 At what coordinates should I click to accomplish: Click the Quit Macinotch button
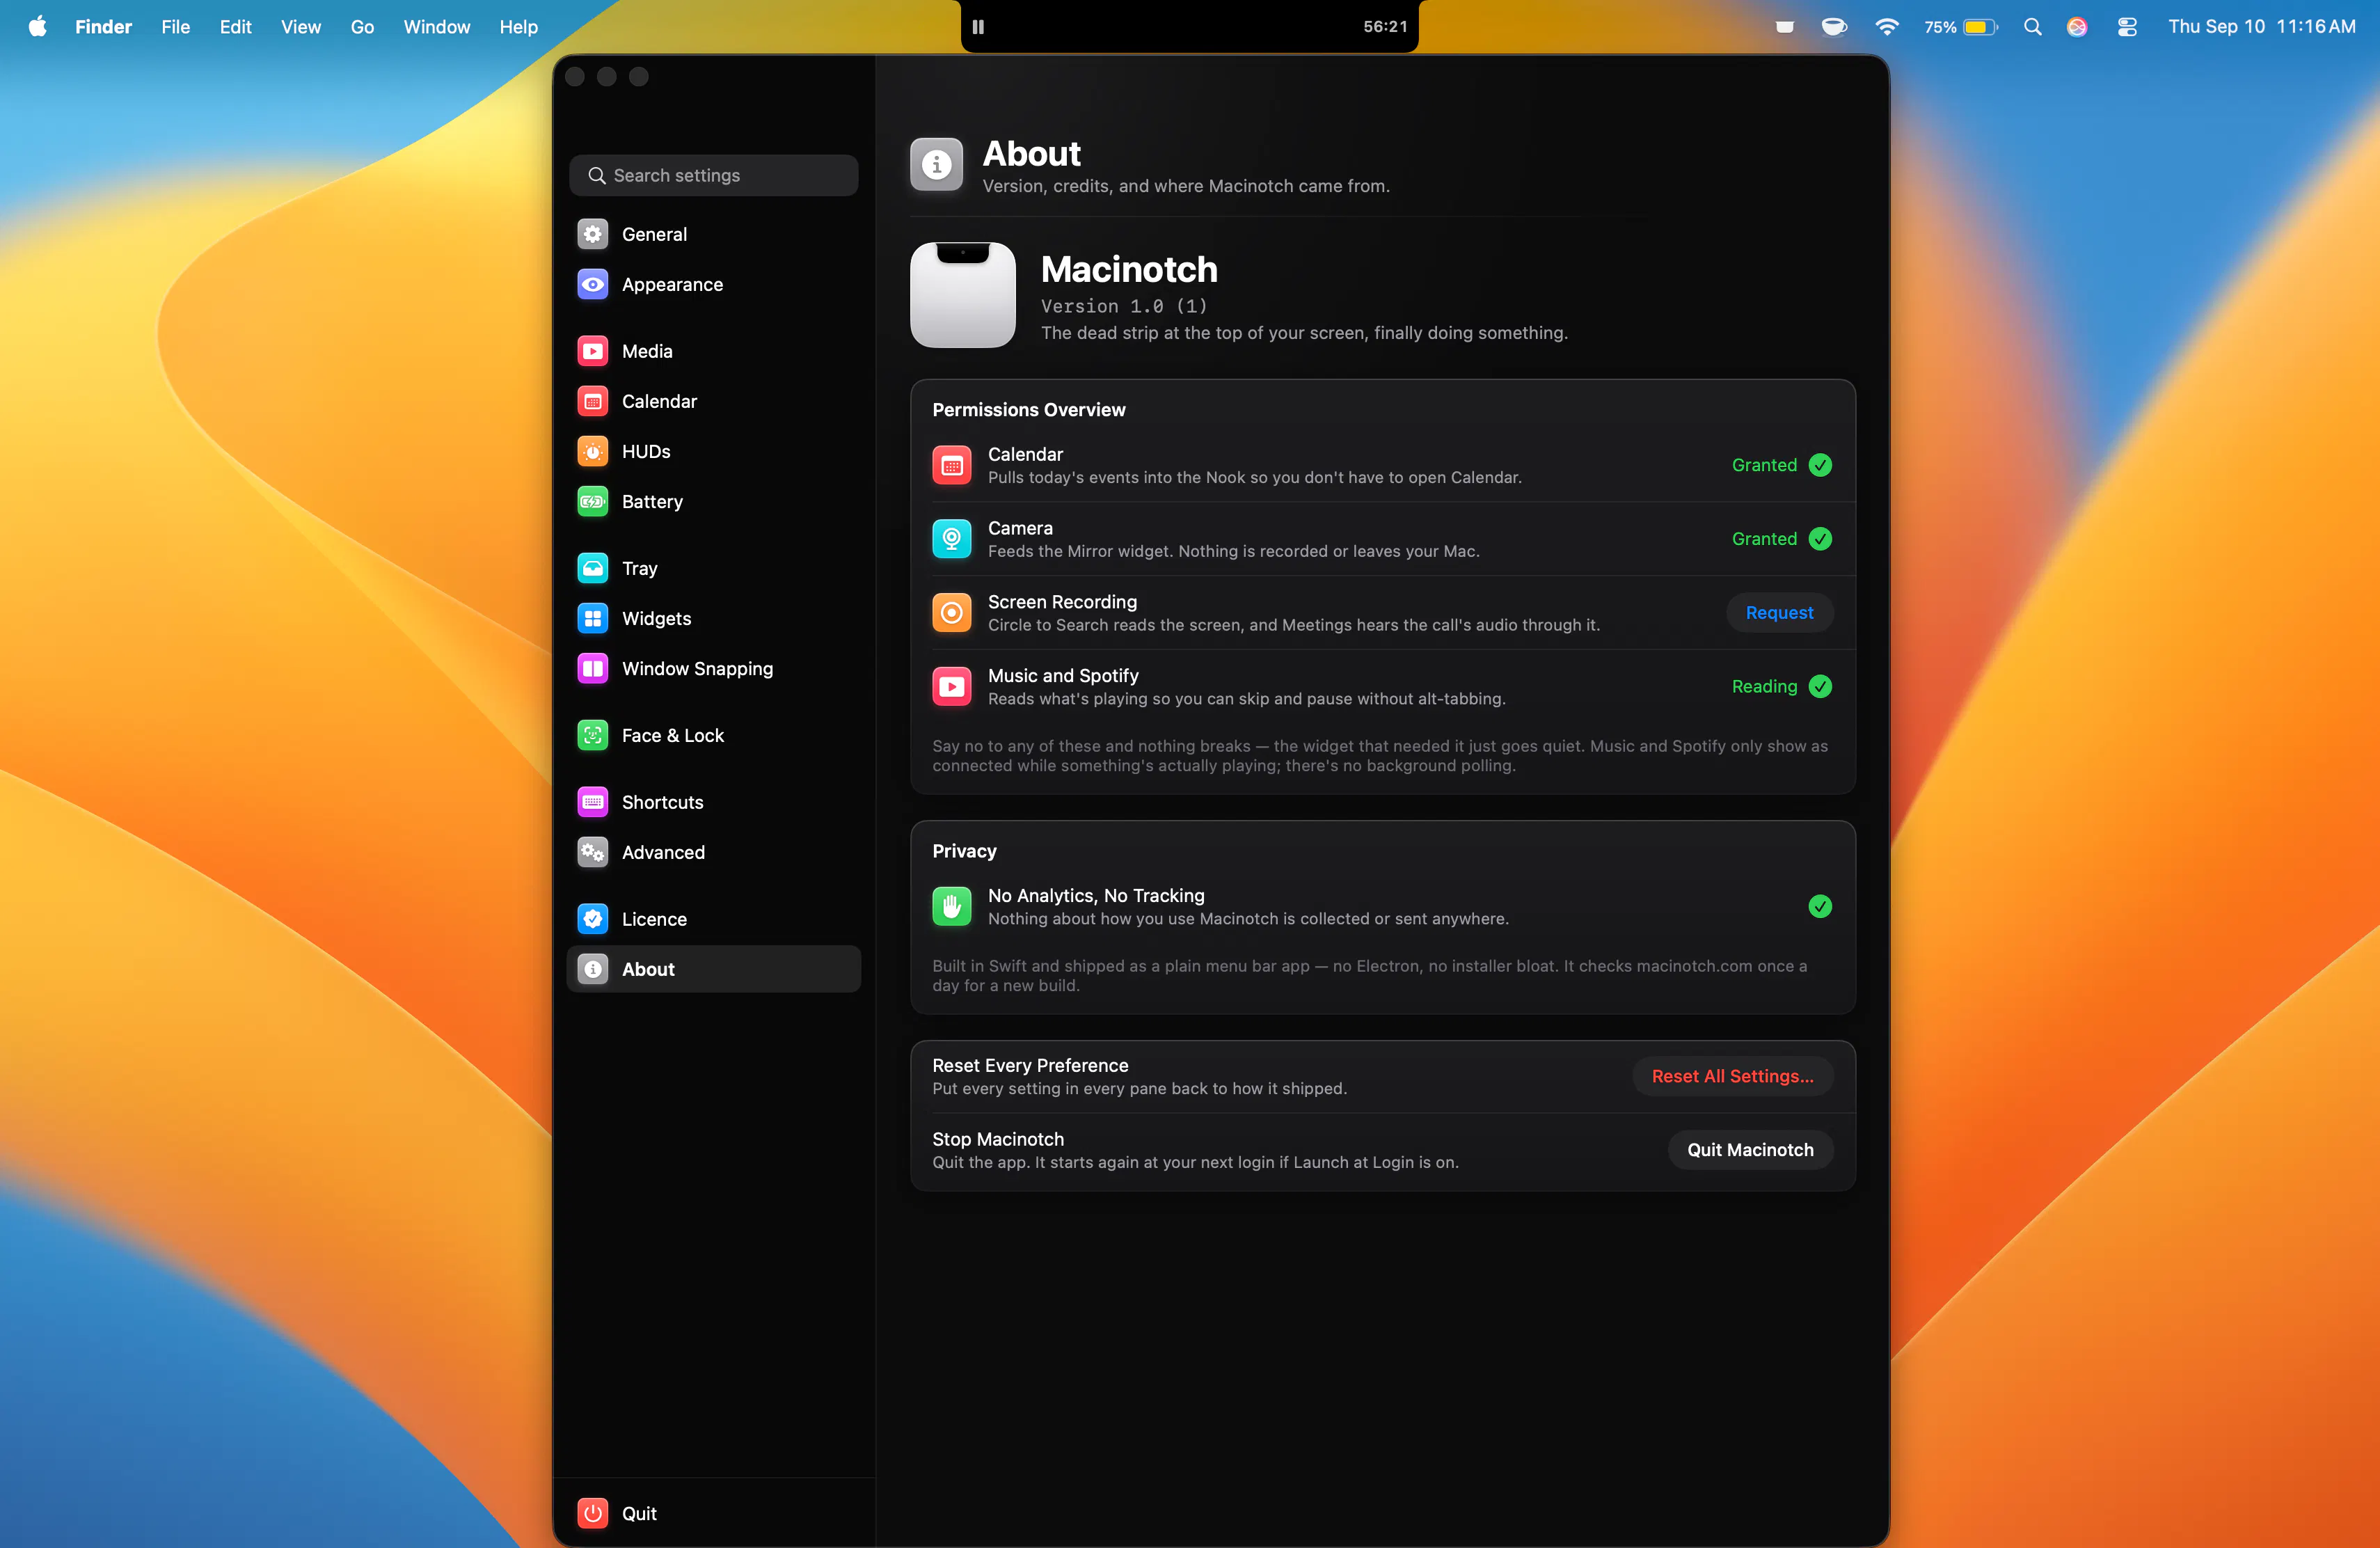(x=1750, y=1150)
